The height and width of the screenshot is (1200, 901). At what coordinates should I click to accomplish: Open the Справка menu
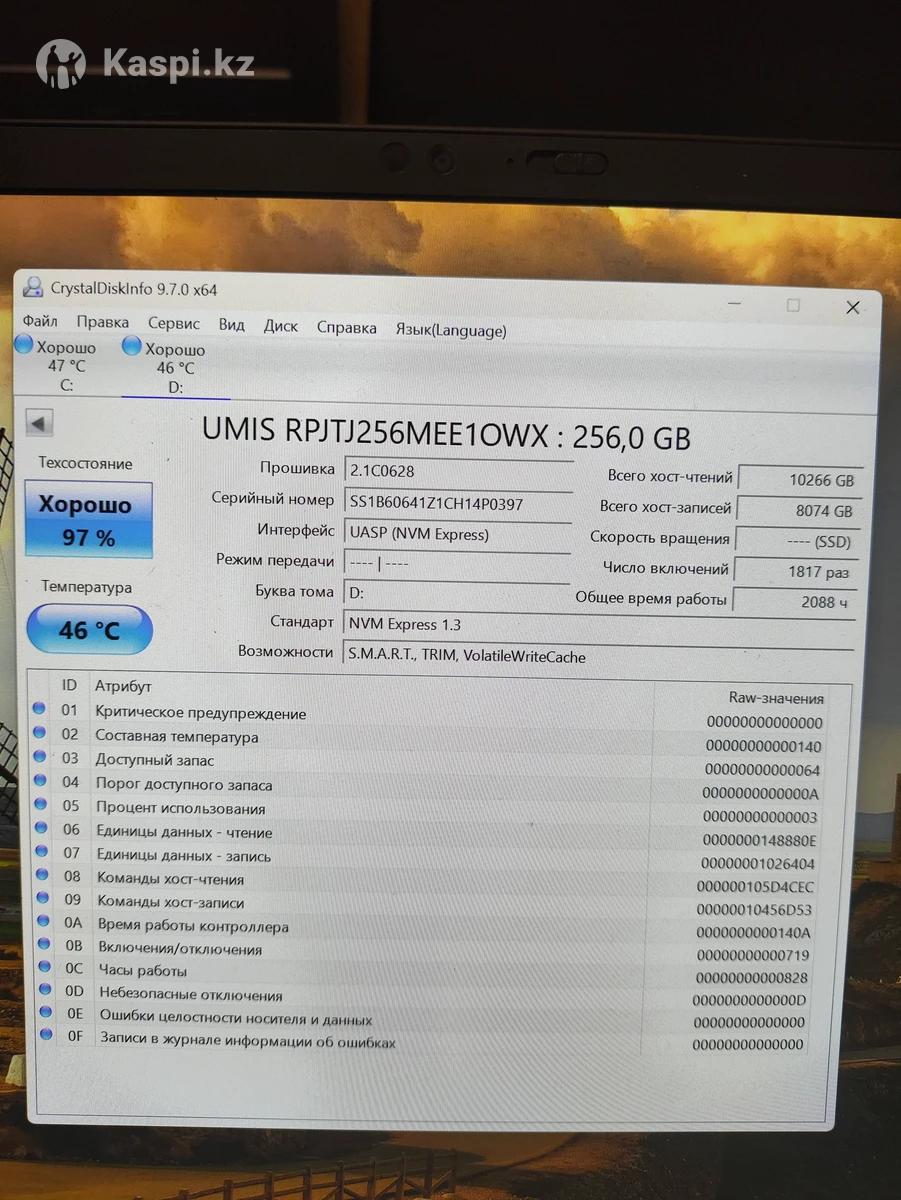coord(346,328)
